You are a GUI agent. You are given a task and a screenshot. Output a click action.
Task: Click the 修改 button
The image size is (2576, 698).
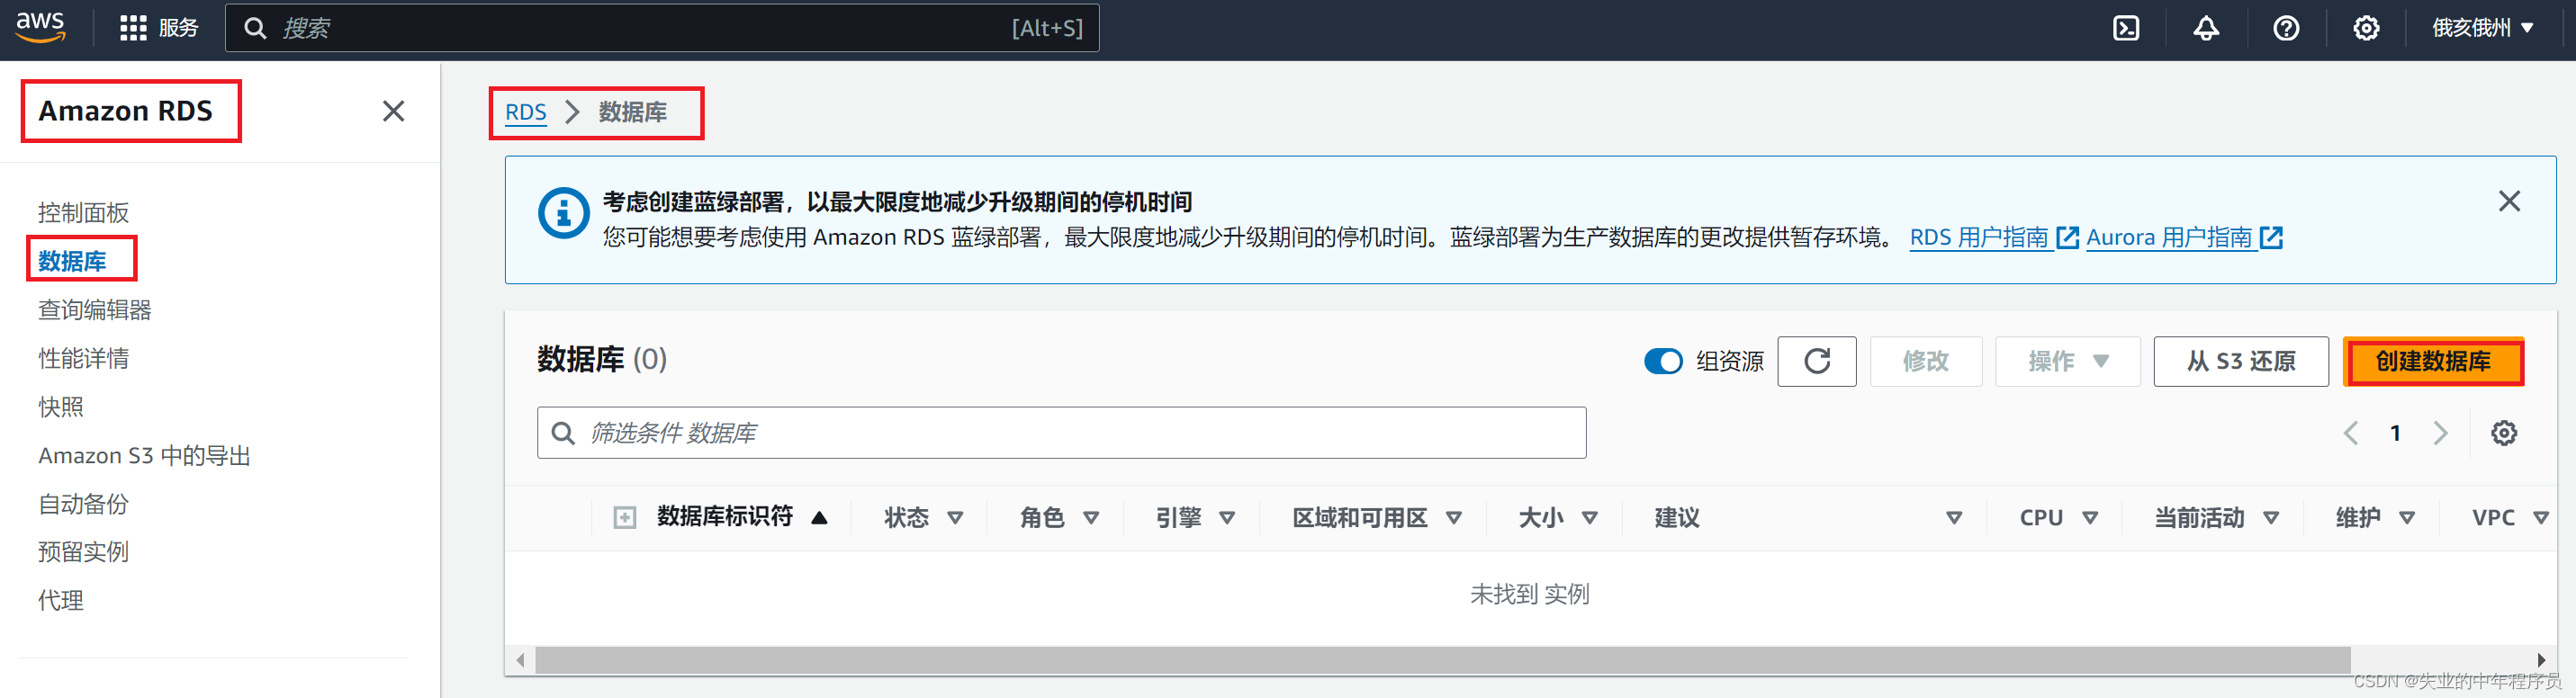[1926, 361]
